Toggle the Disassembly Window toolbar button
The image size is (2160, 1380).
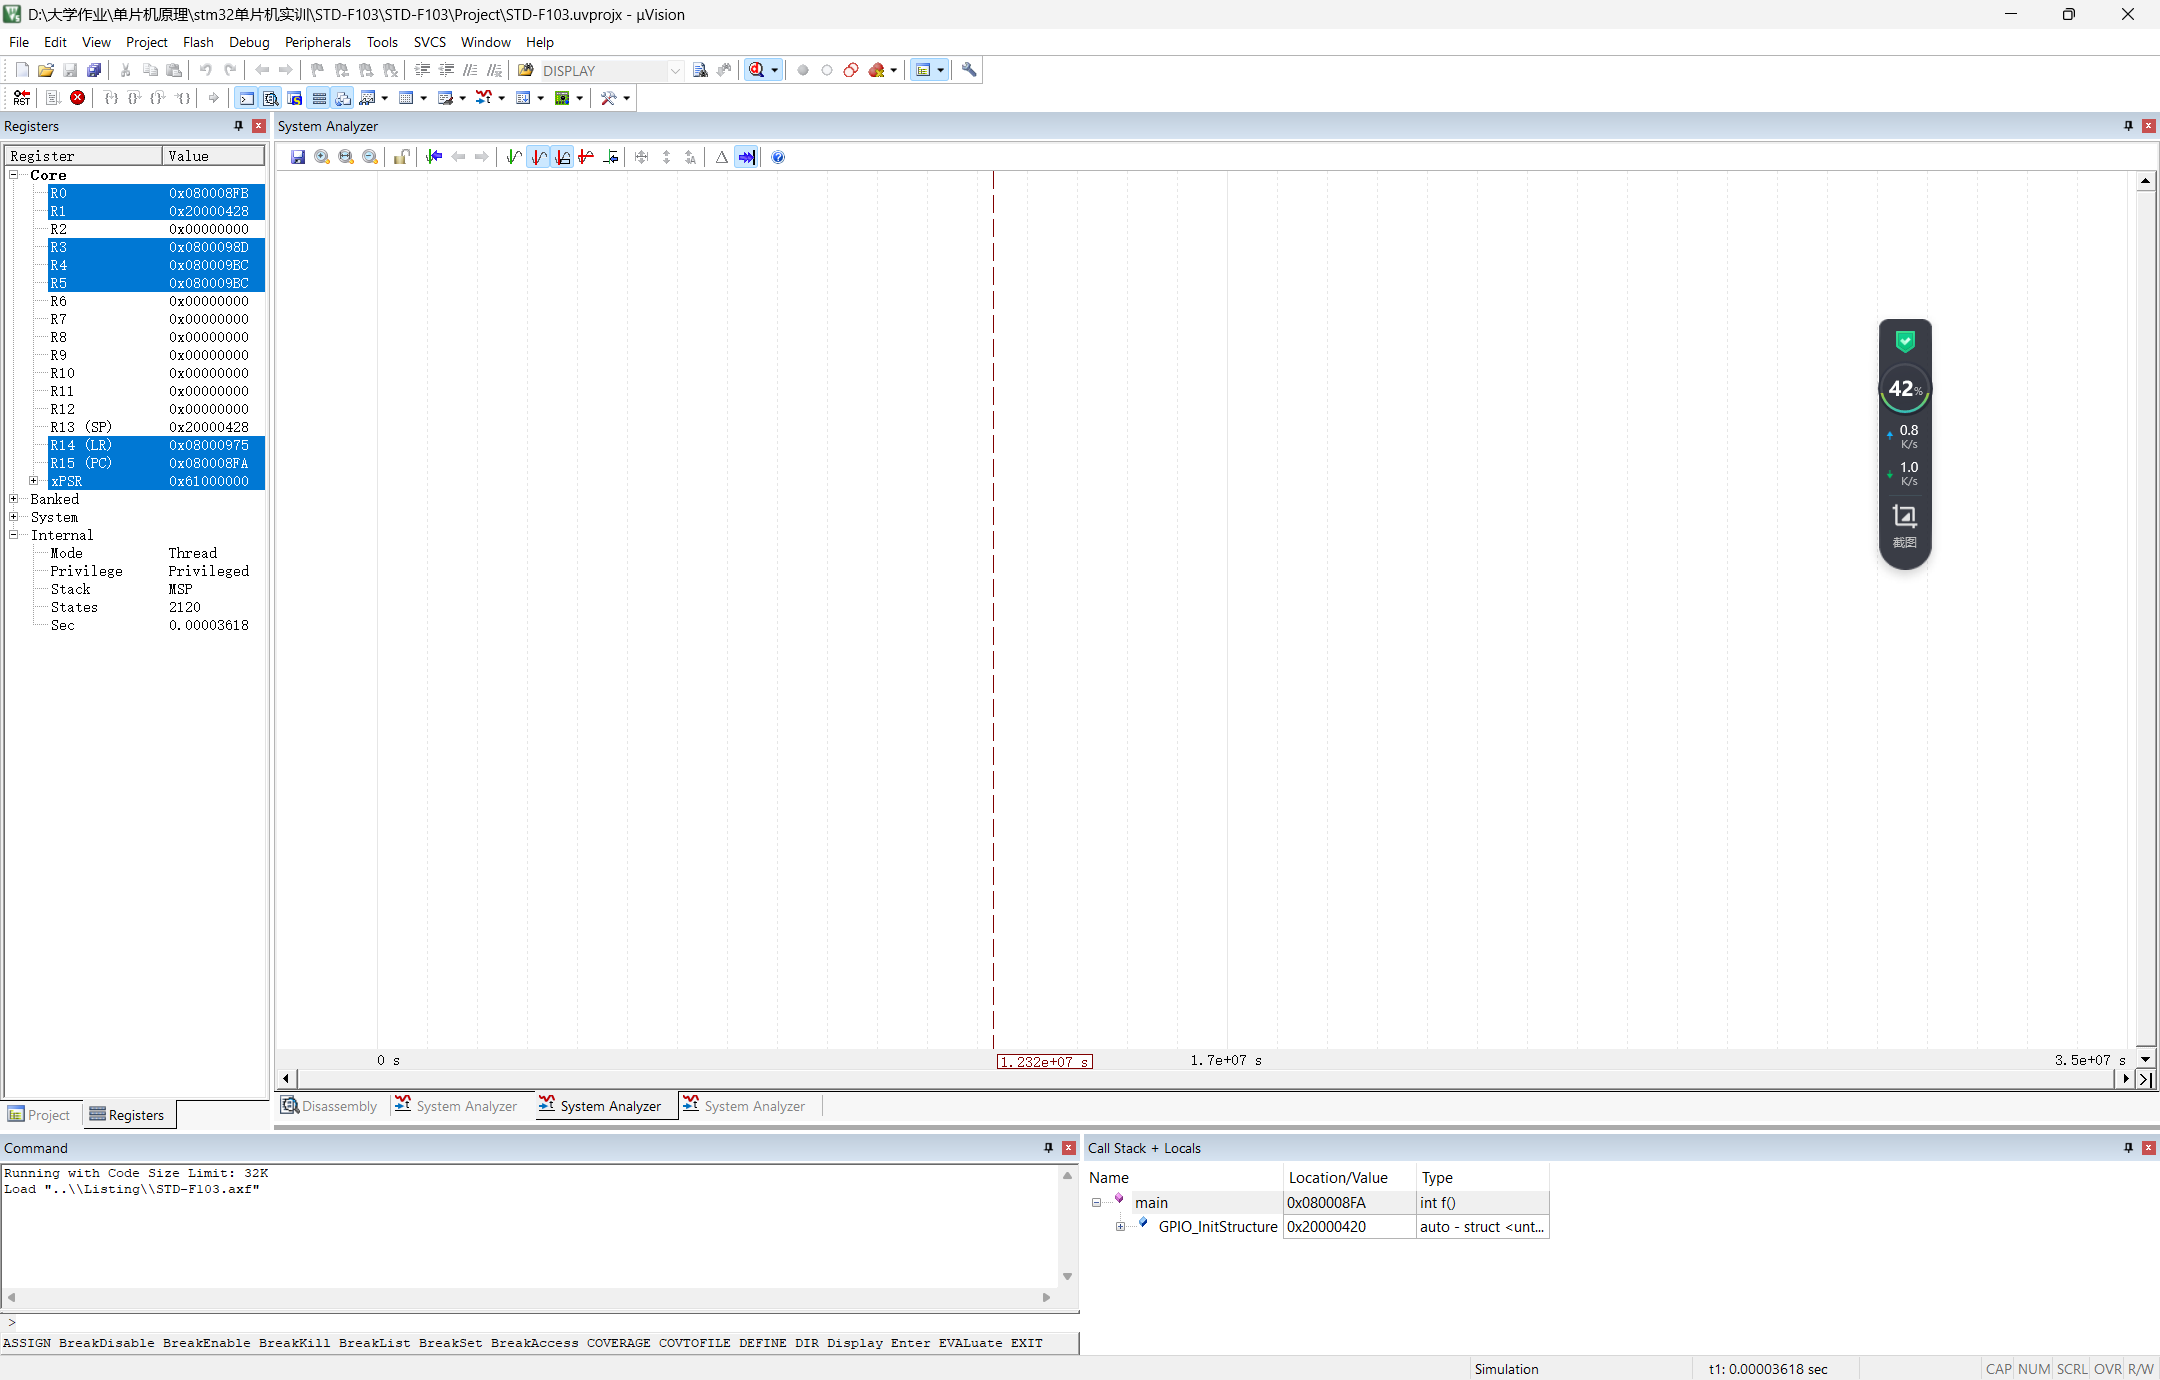point(270,98)
